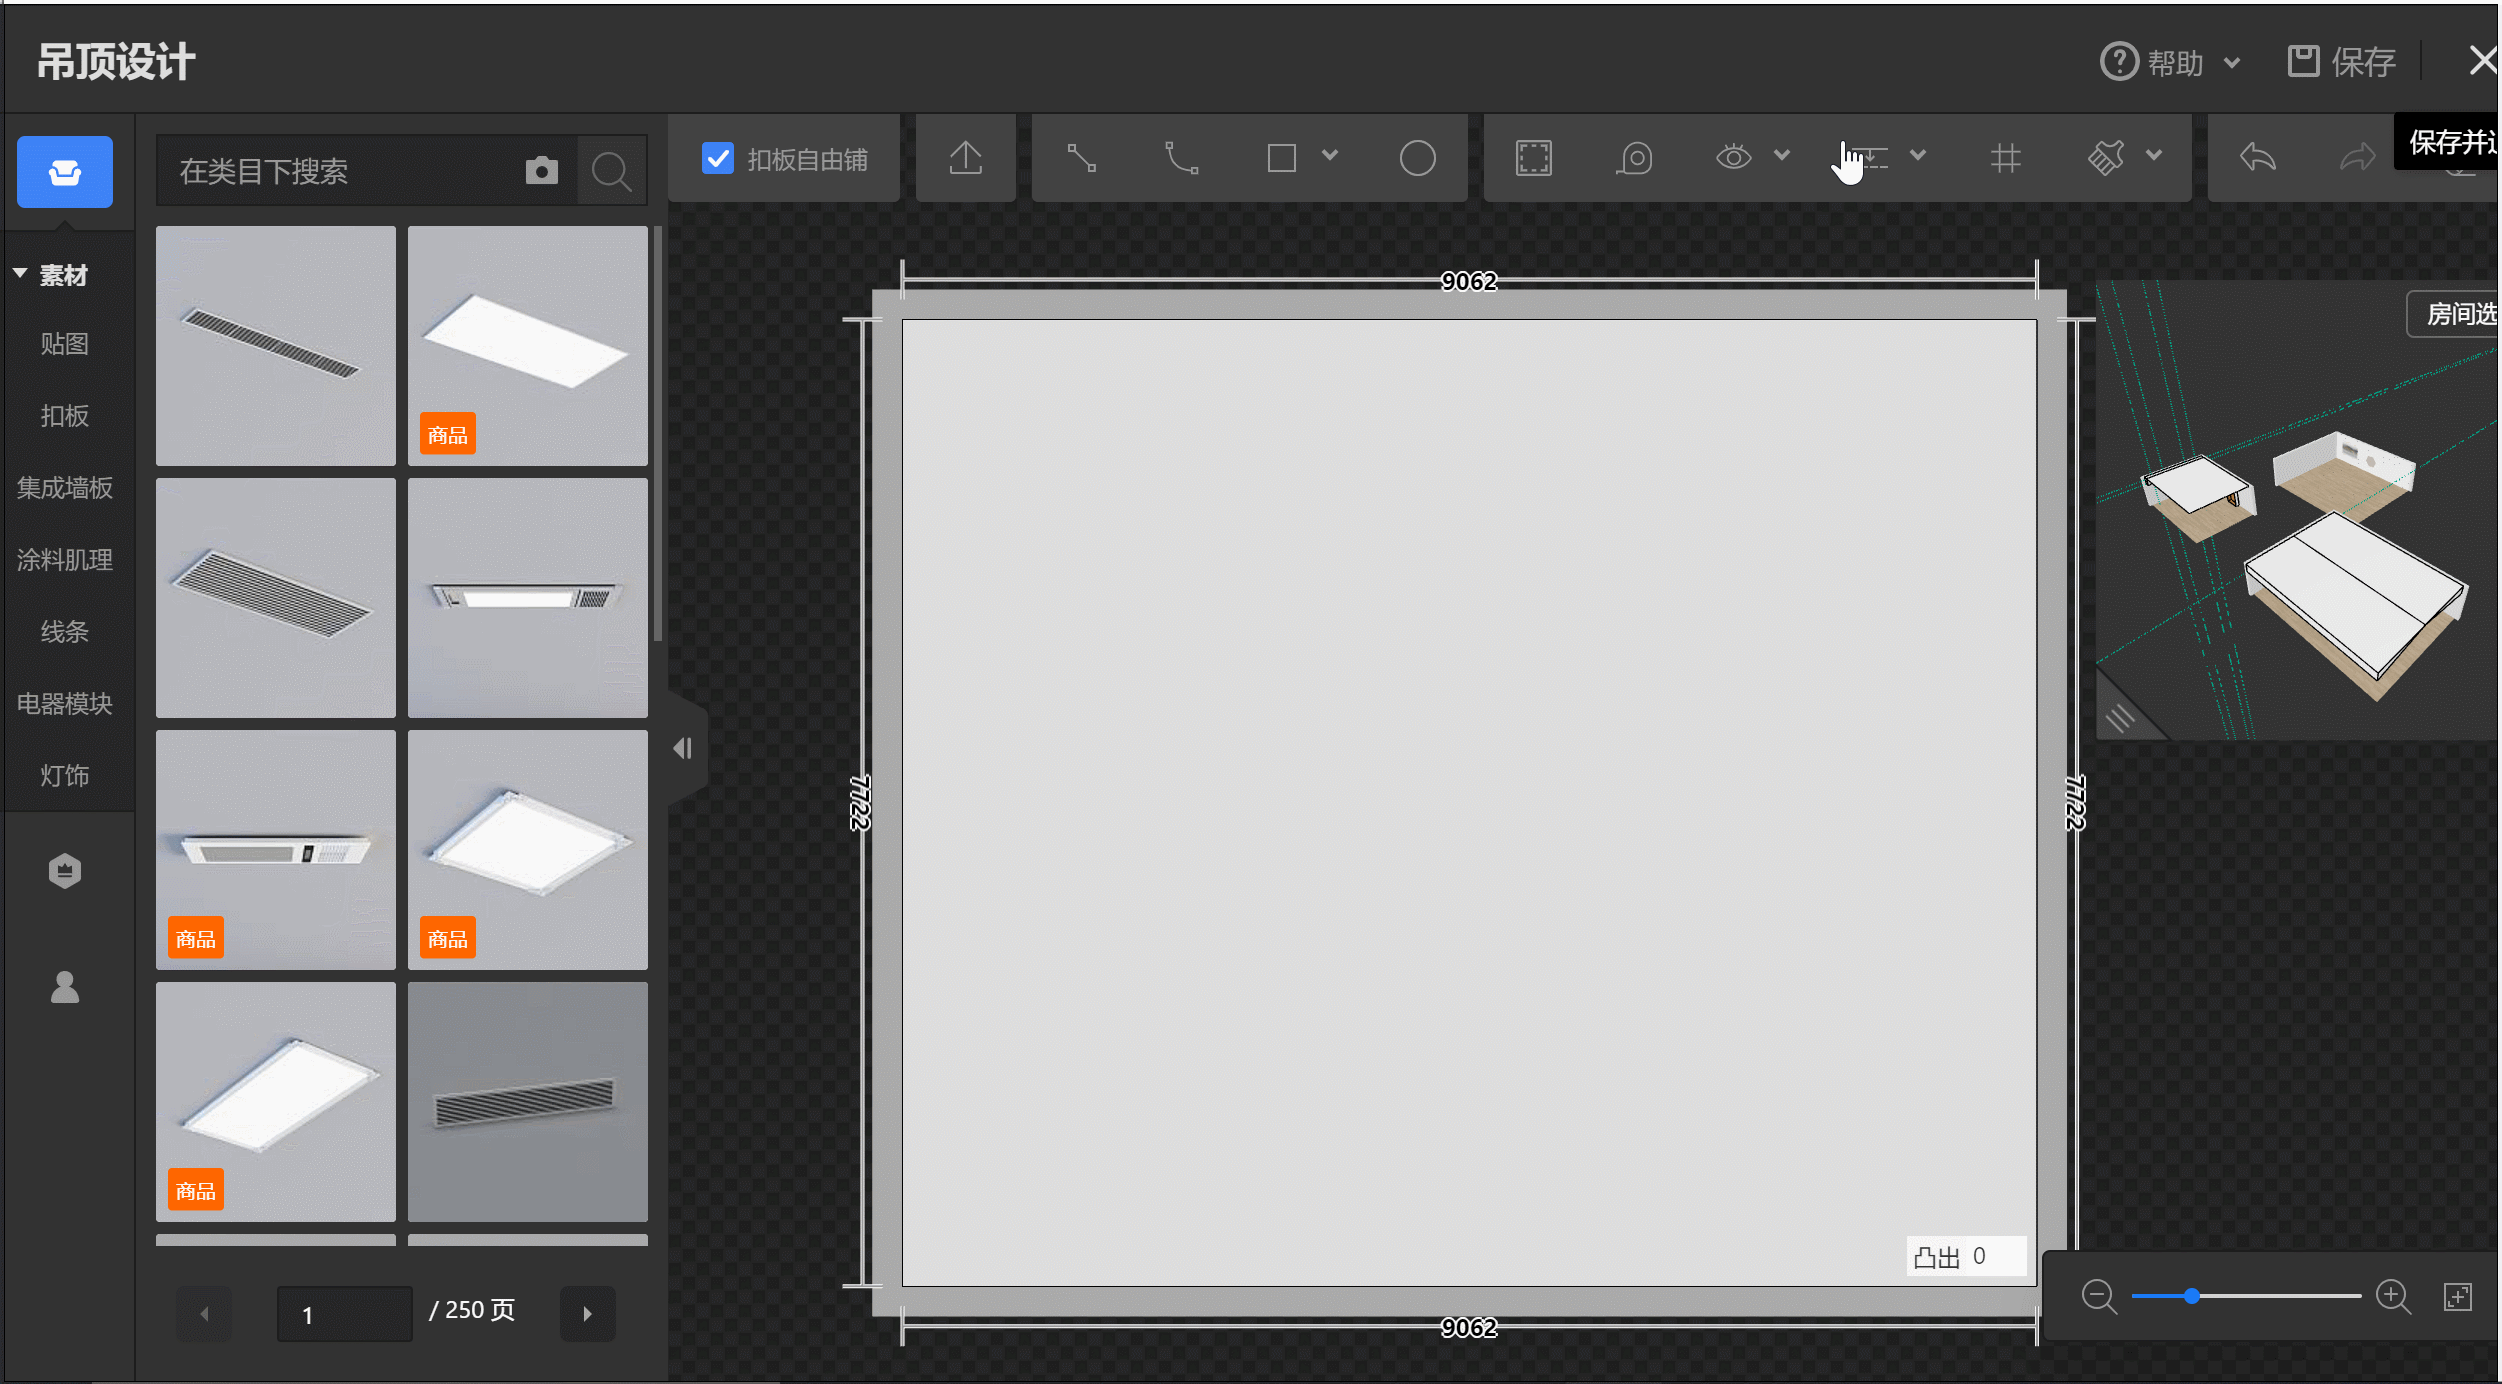Click the undo arrow icon
Viewport: 2502px width, 1384px height.
coord(2257,158)
